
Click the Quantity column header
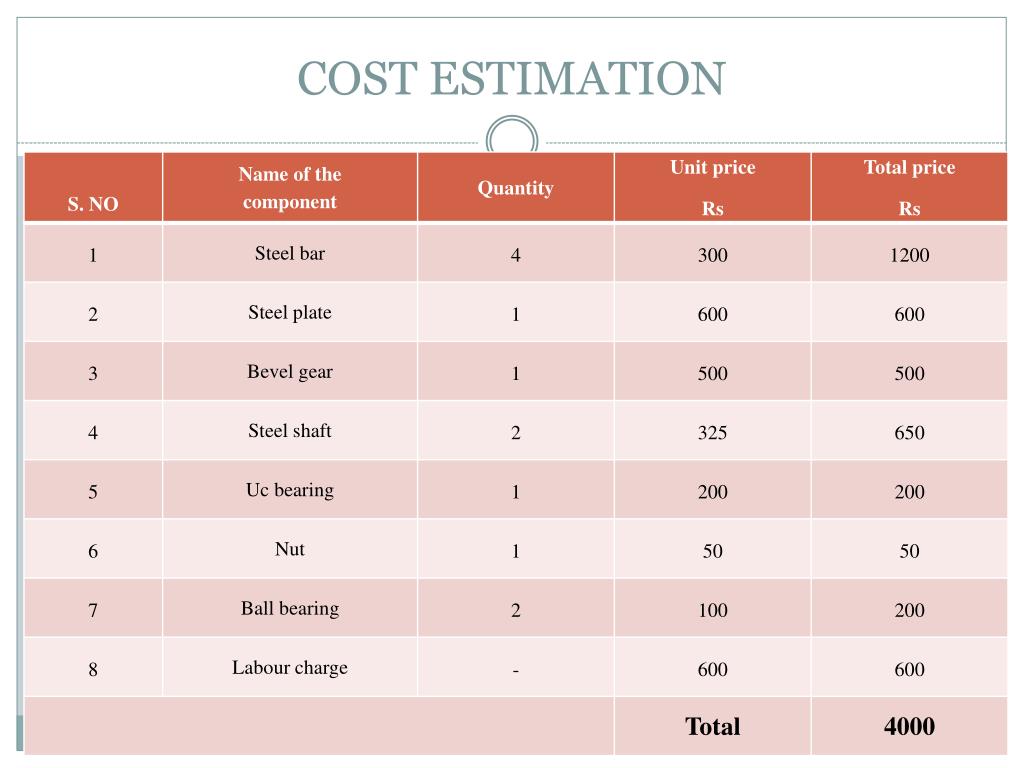(515, 188)
